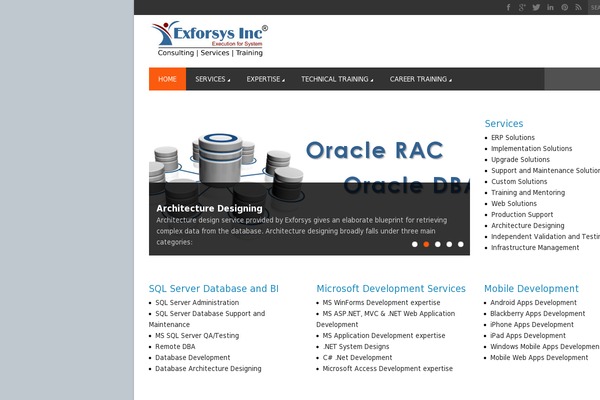Open the LinkedIn social icon
The image size is (600, 400).
click(550, 7)
